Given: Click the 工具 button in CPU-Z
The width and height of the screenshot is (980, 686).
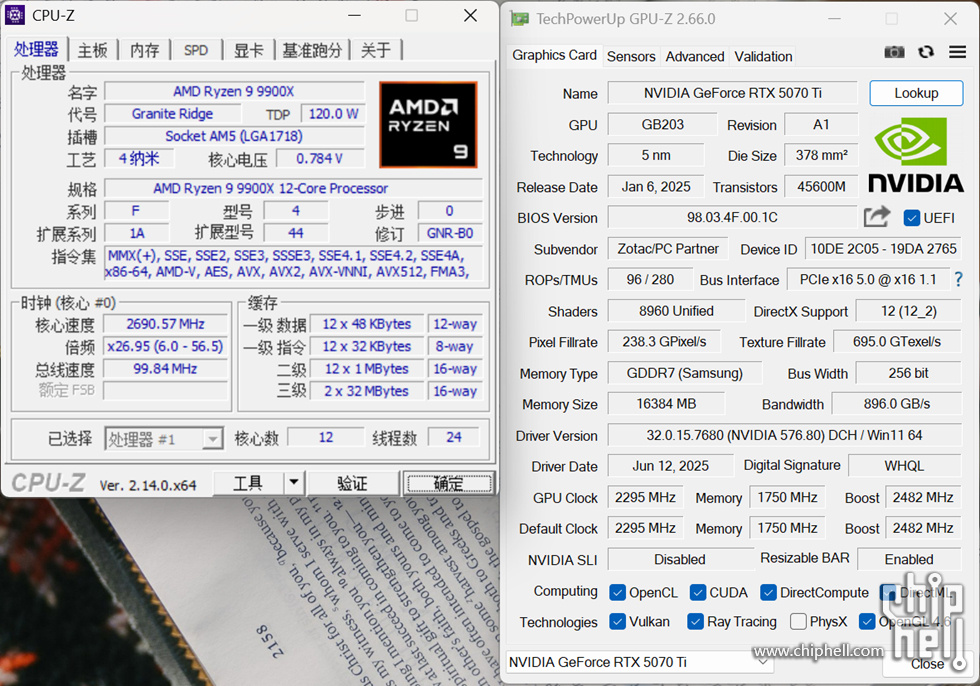Looking at the screenshot, I should [249, 483].
